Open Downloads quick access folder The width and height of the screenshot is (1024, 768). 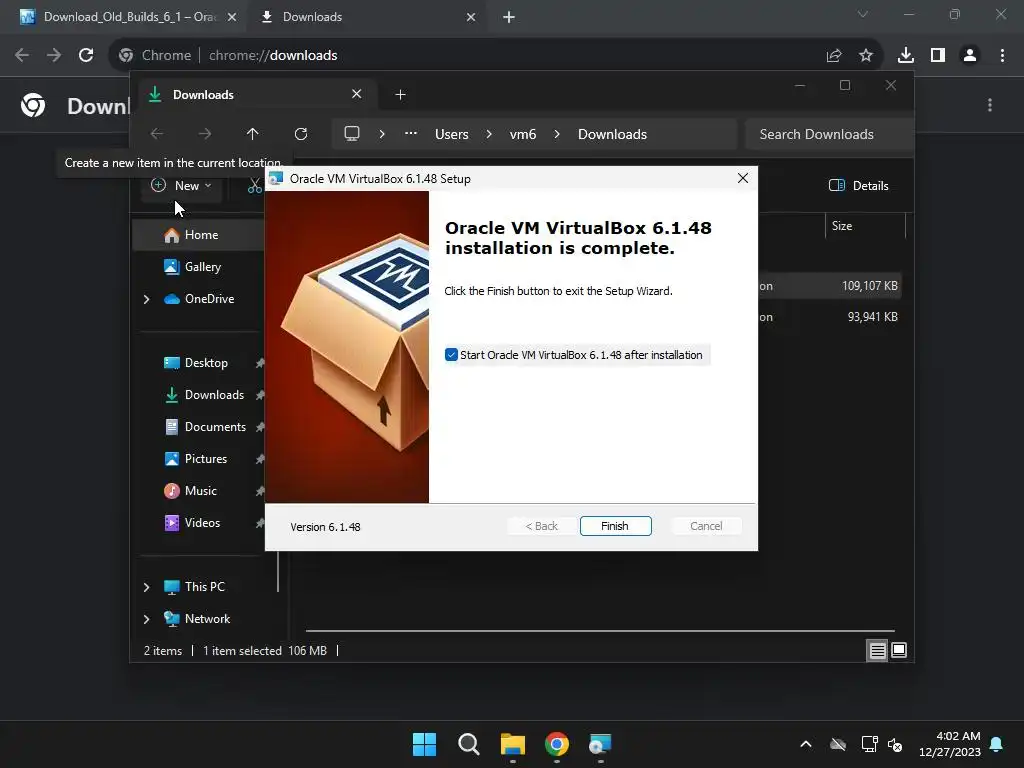(x=206, y=394)
